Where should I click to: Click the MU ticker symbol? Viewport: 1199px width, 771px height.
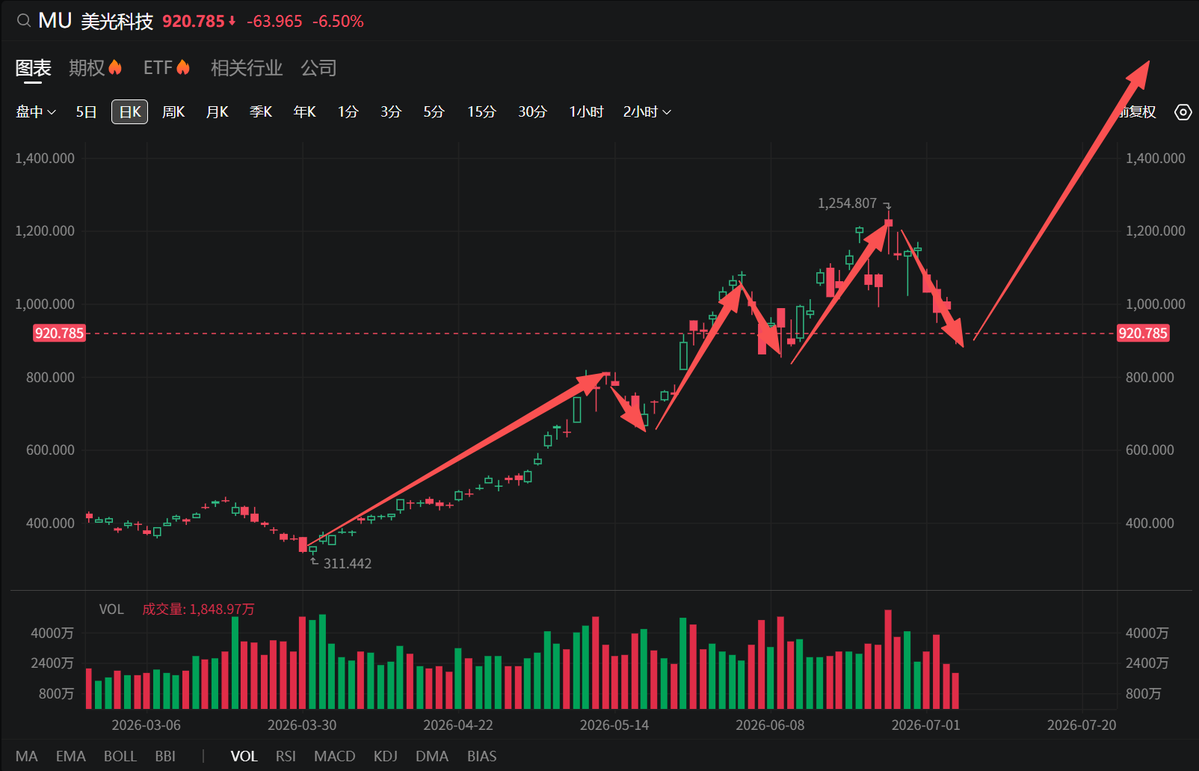(x=54, y=21)
